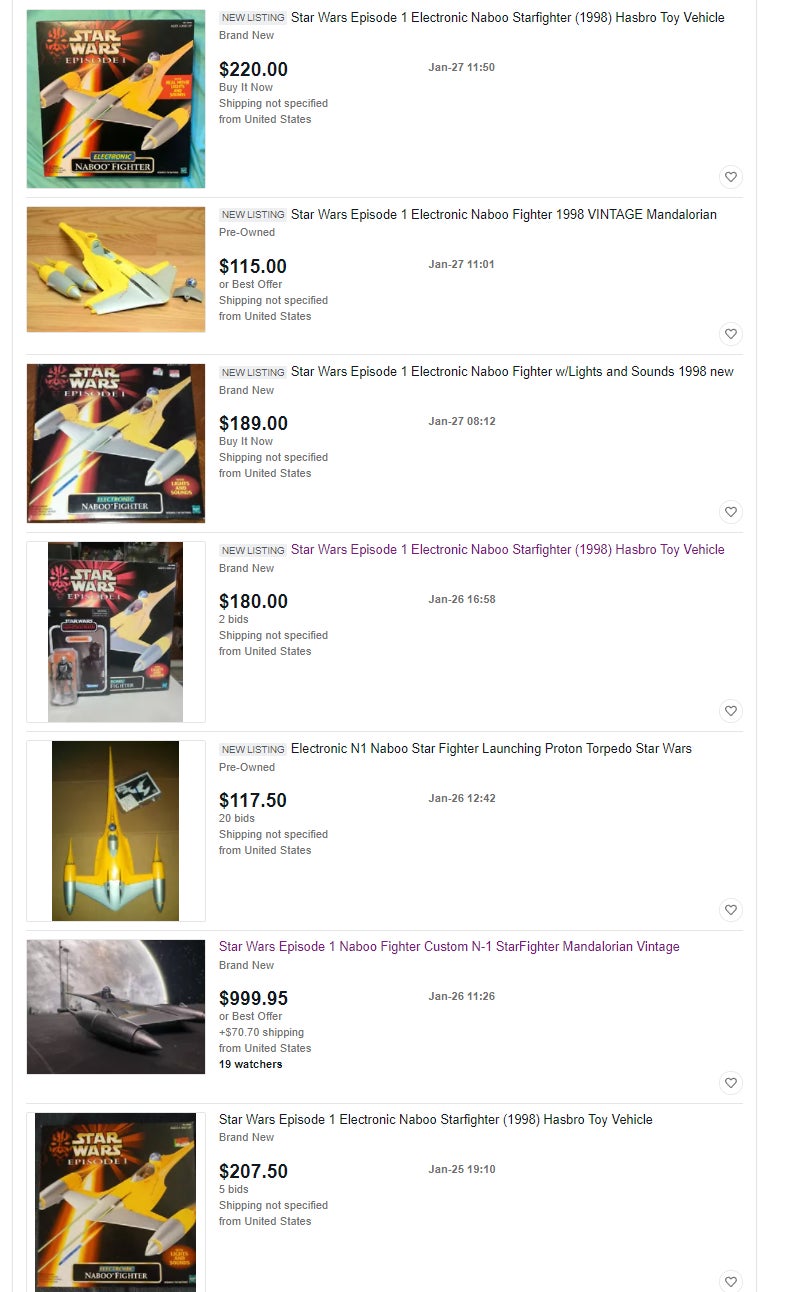Click the heart icon on the $999.95 listing
Viewport: 800px width, 1292px height.
pyautogui.click(x=731, y=1083)
